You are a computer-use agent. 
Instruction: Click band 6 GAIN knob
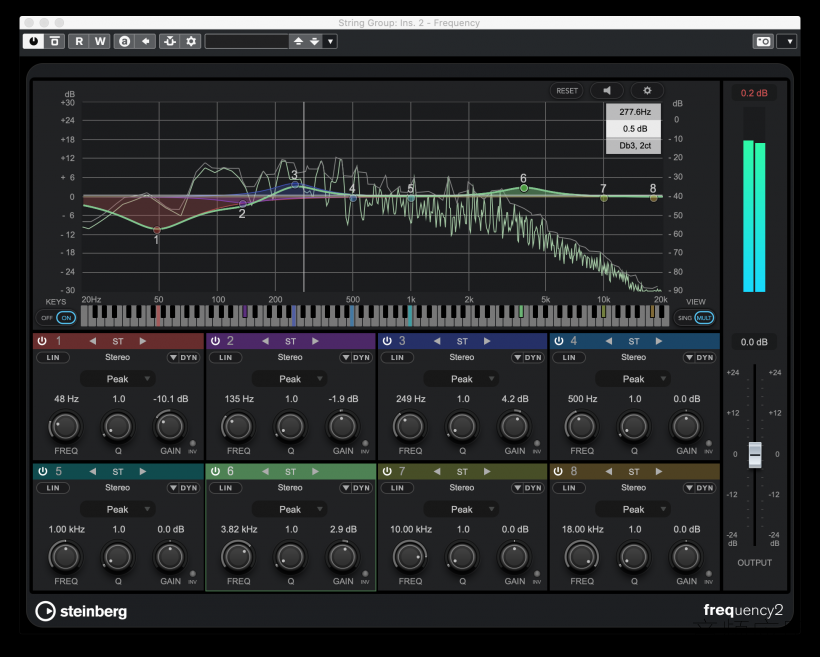point(343,557)
